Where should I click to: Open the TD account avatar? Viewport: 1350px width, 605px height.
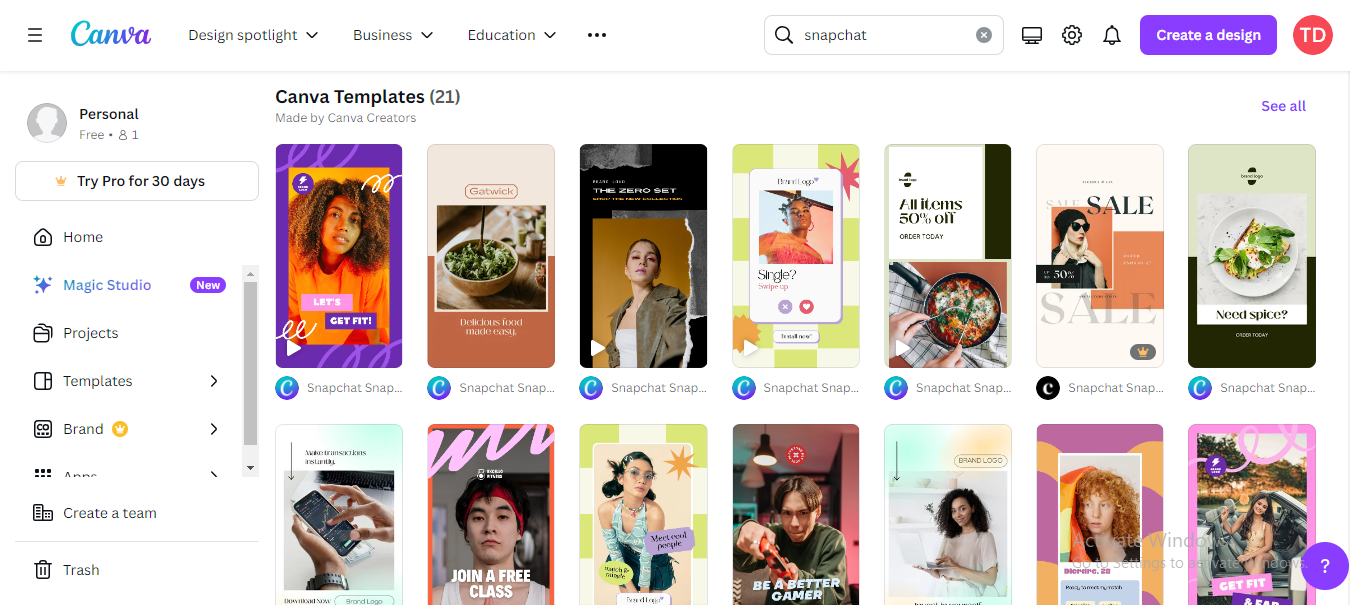[x=1312, y=35]
